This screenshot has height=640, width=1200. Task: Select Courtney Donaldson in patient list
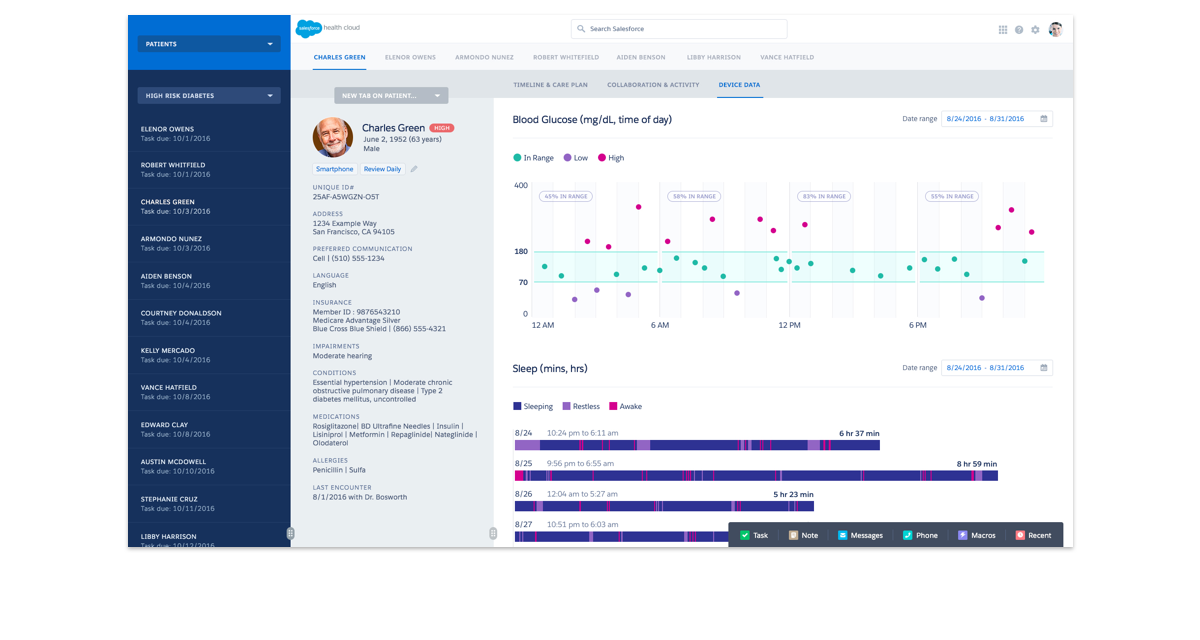[181, 313]
